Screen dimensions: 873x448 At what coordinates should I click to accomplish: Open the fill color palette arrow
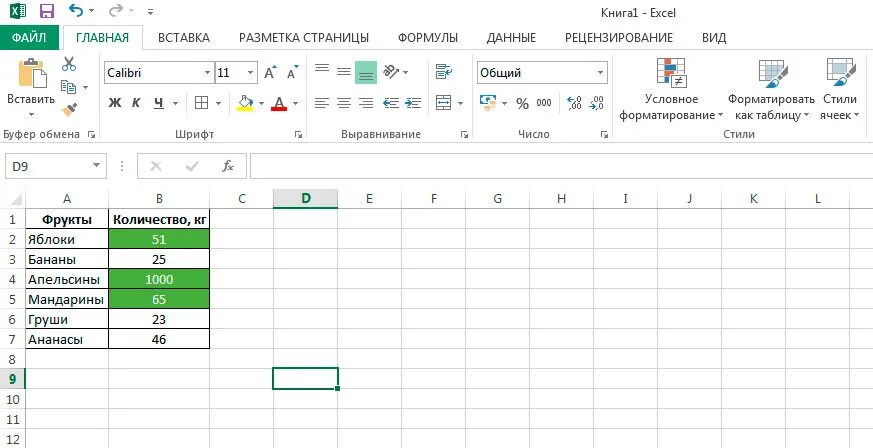tap(261, 104)
